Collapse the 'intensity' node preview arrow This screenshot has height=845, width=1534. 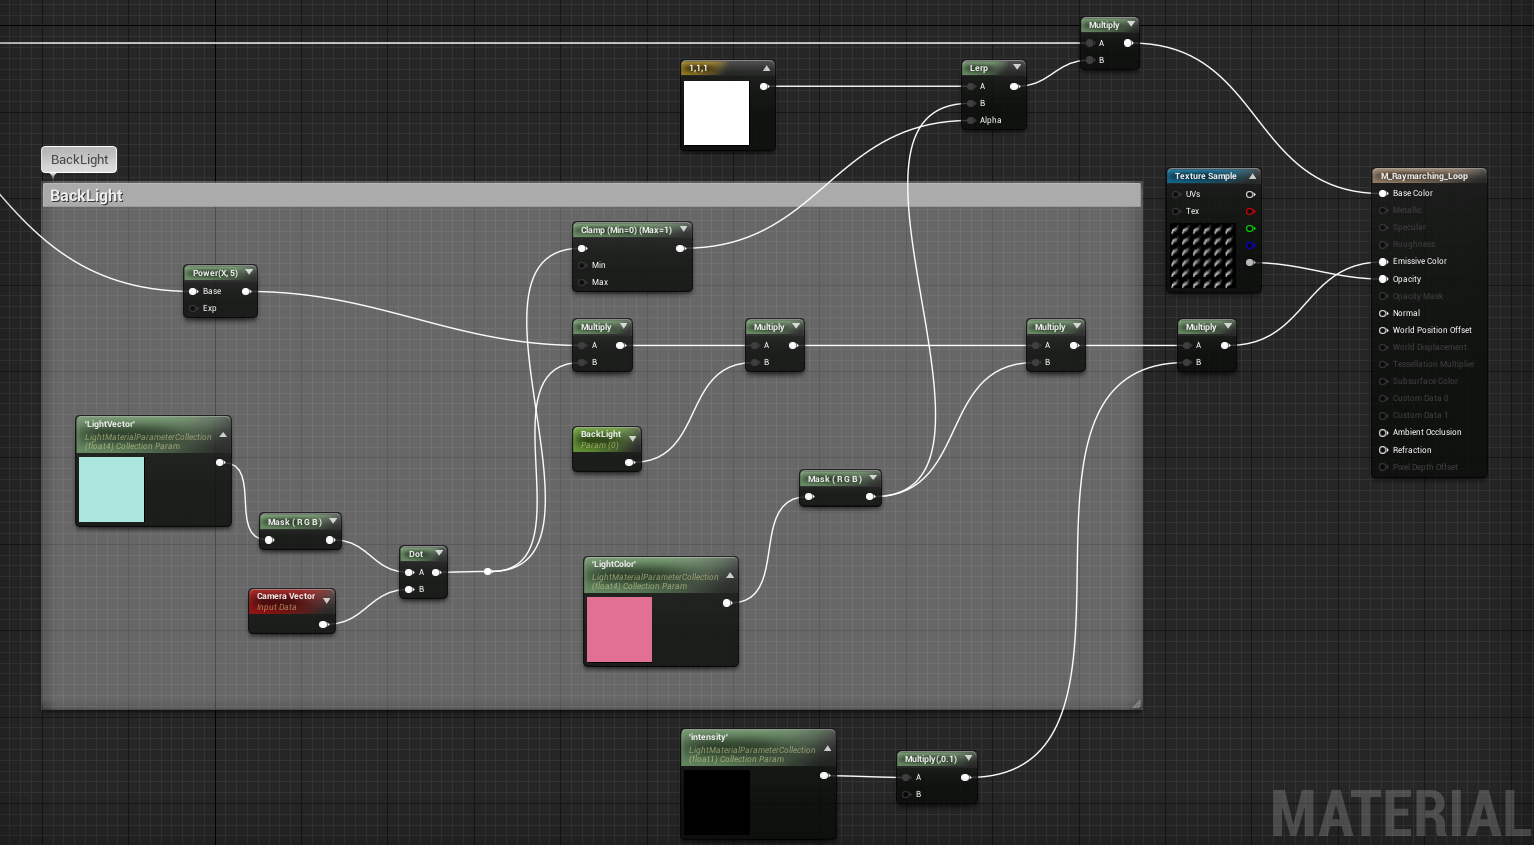827,748
